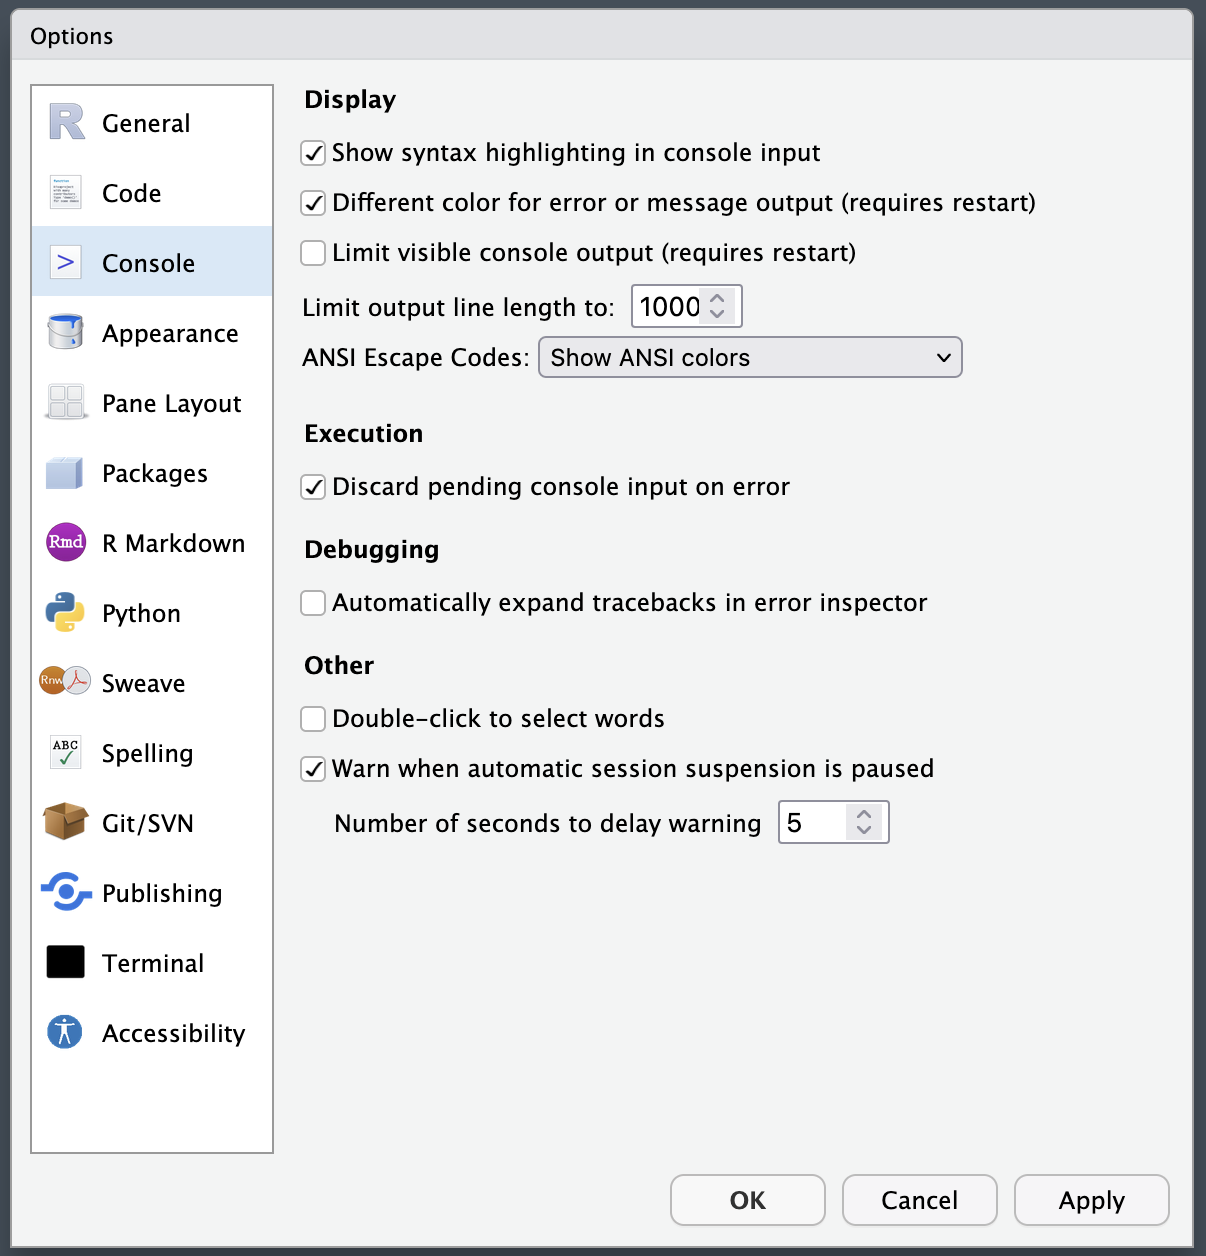Enable Limit visible console output checkbox
Screen dimensions: 1206x1256
(314, 253)
